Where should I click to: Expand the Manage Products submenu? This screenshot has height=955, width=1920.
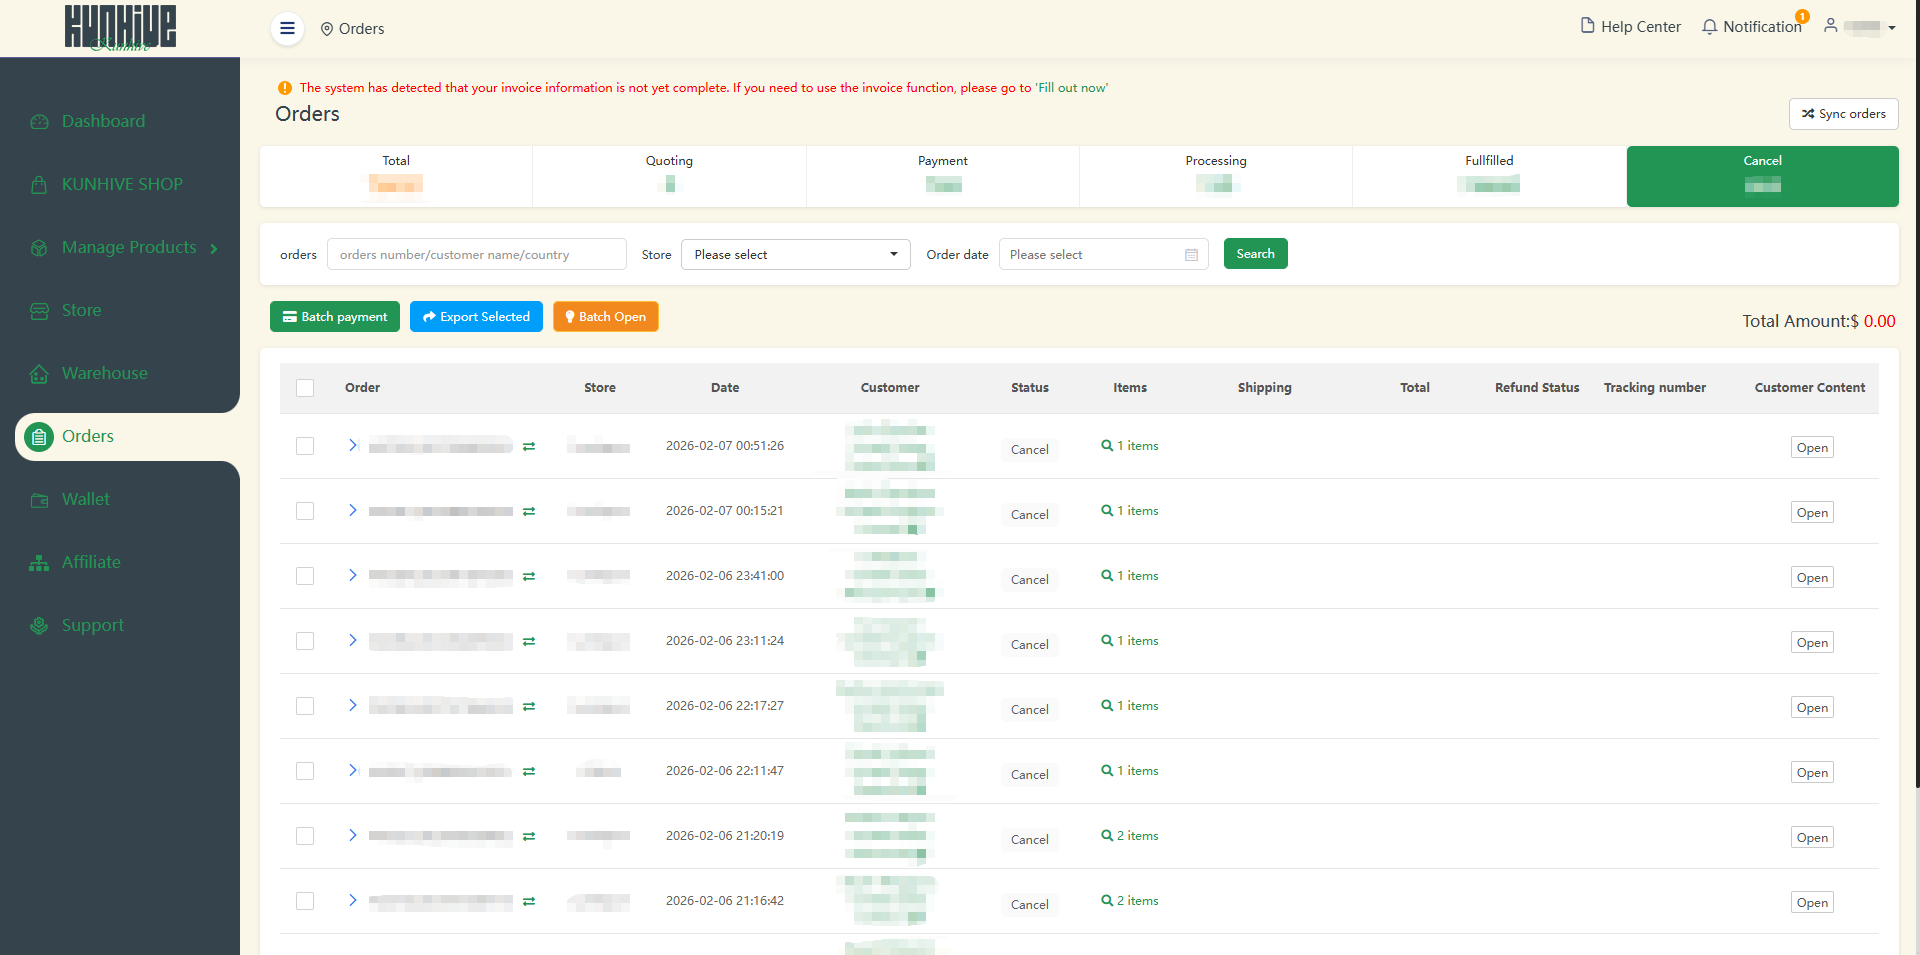(214, 248)
